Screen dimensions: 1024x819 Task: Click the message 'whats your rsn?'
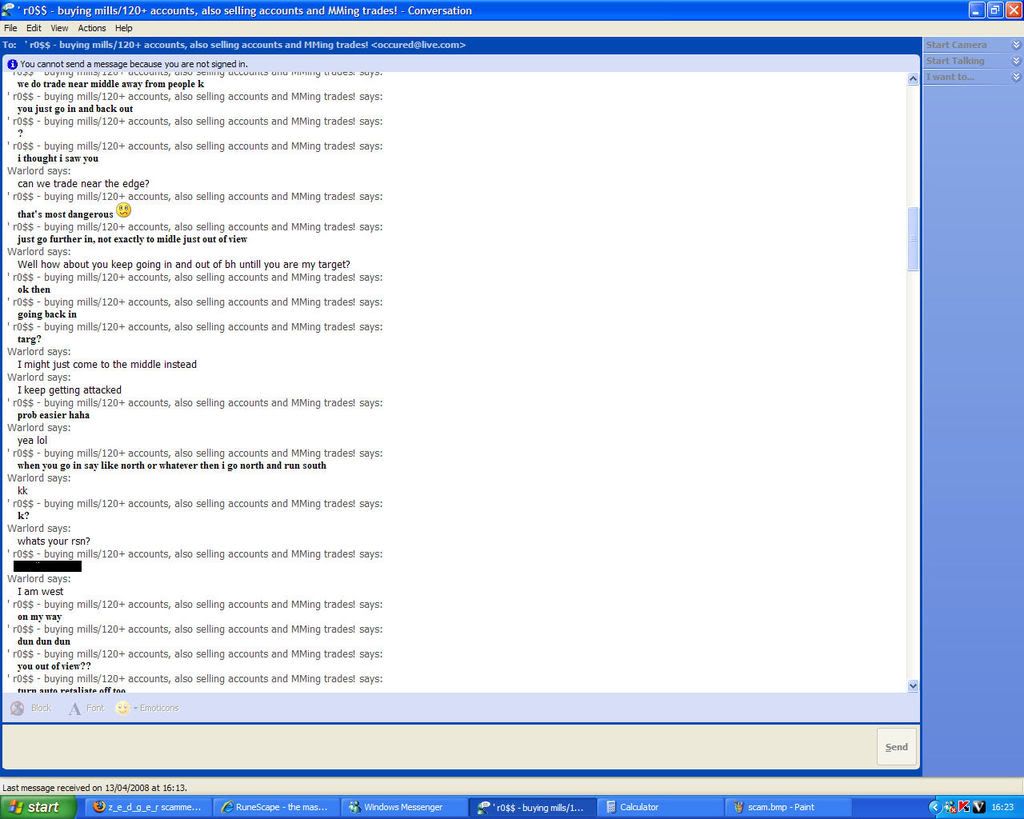coord(54,541)
